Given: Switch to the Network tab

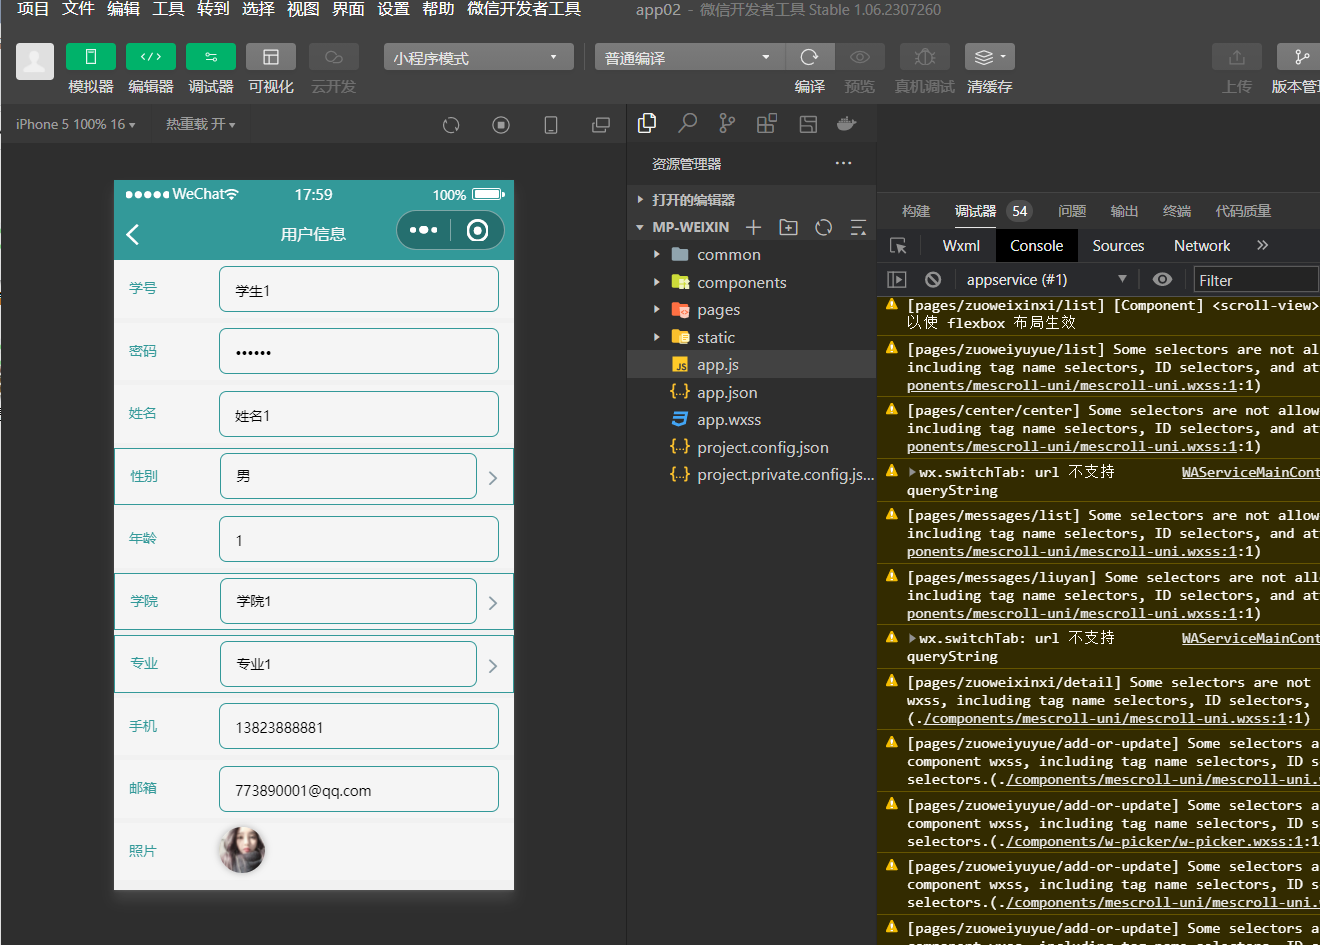Looking at the screenshot, I should tap(1202, 246).
